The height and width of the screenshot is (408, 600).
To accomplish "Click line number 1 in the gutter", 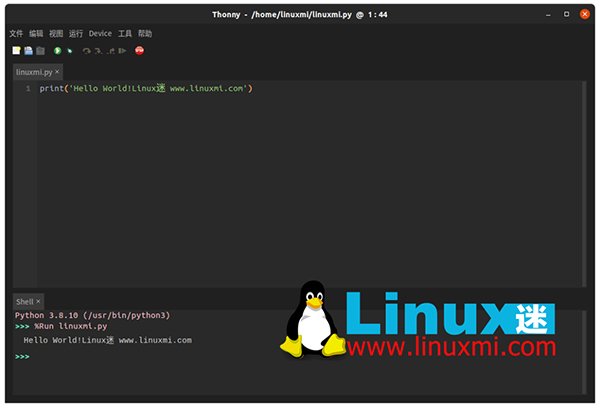I will pos(28,88).
